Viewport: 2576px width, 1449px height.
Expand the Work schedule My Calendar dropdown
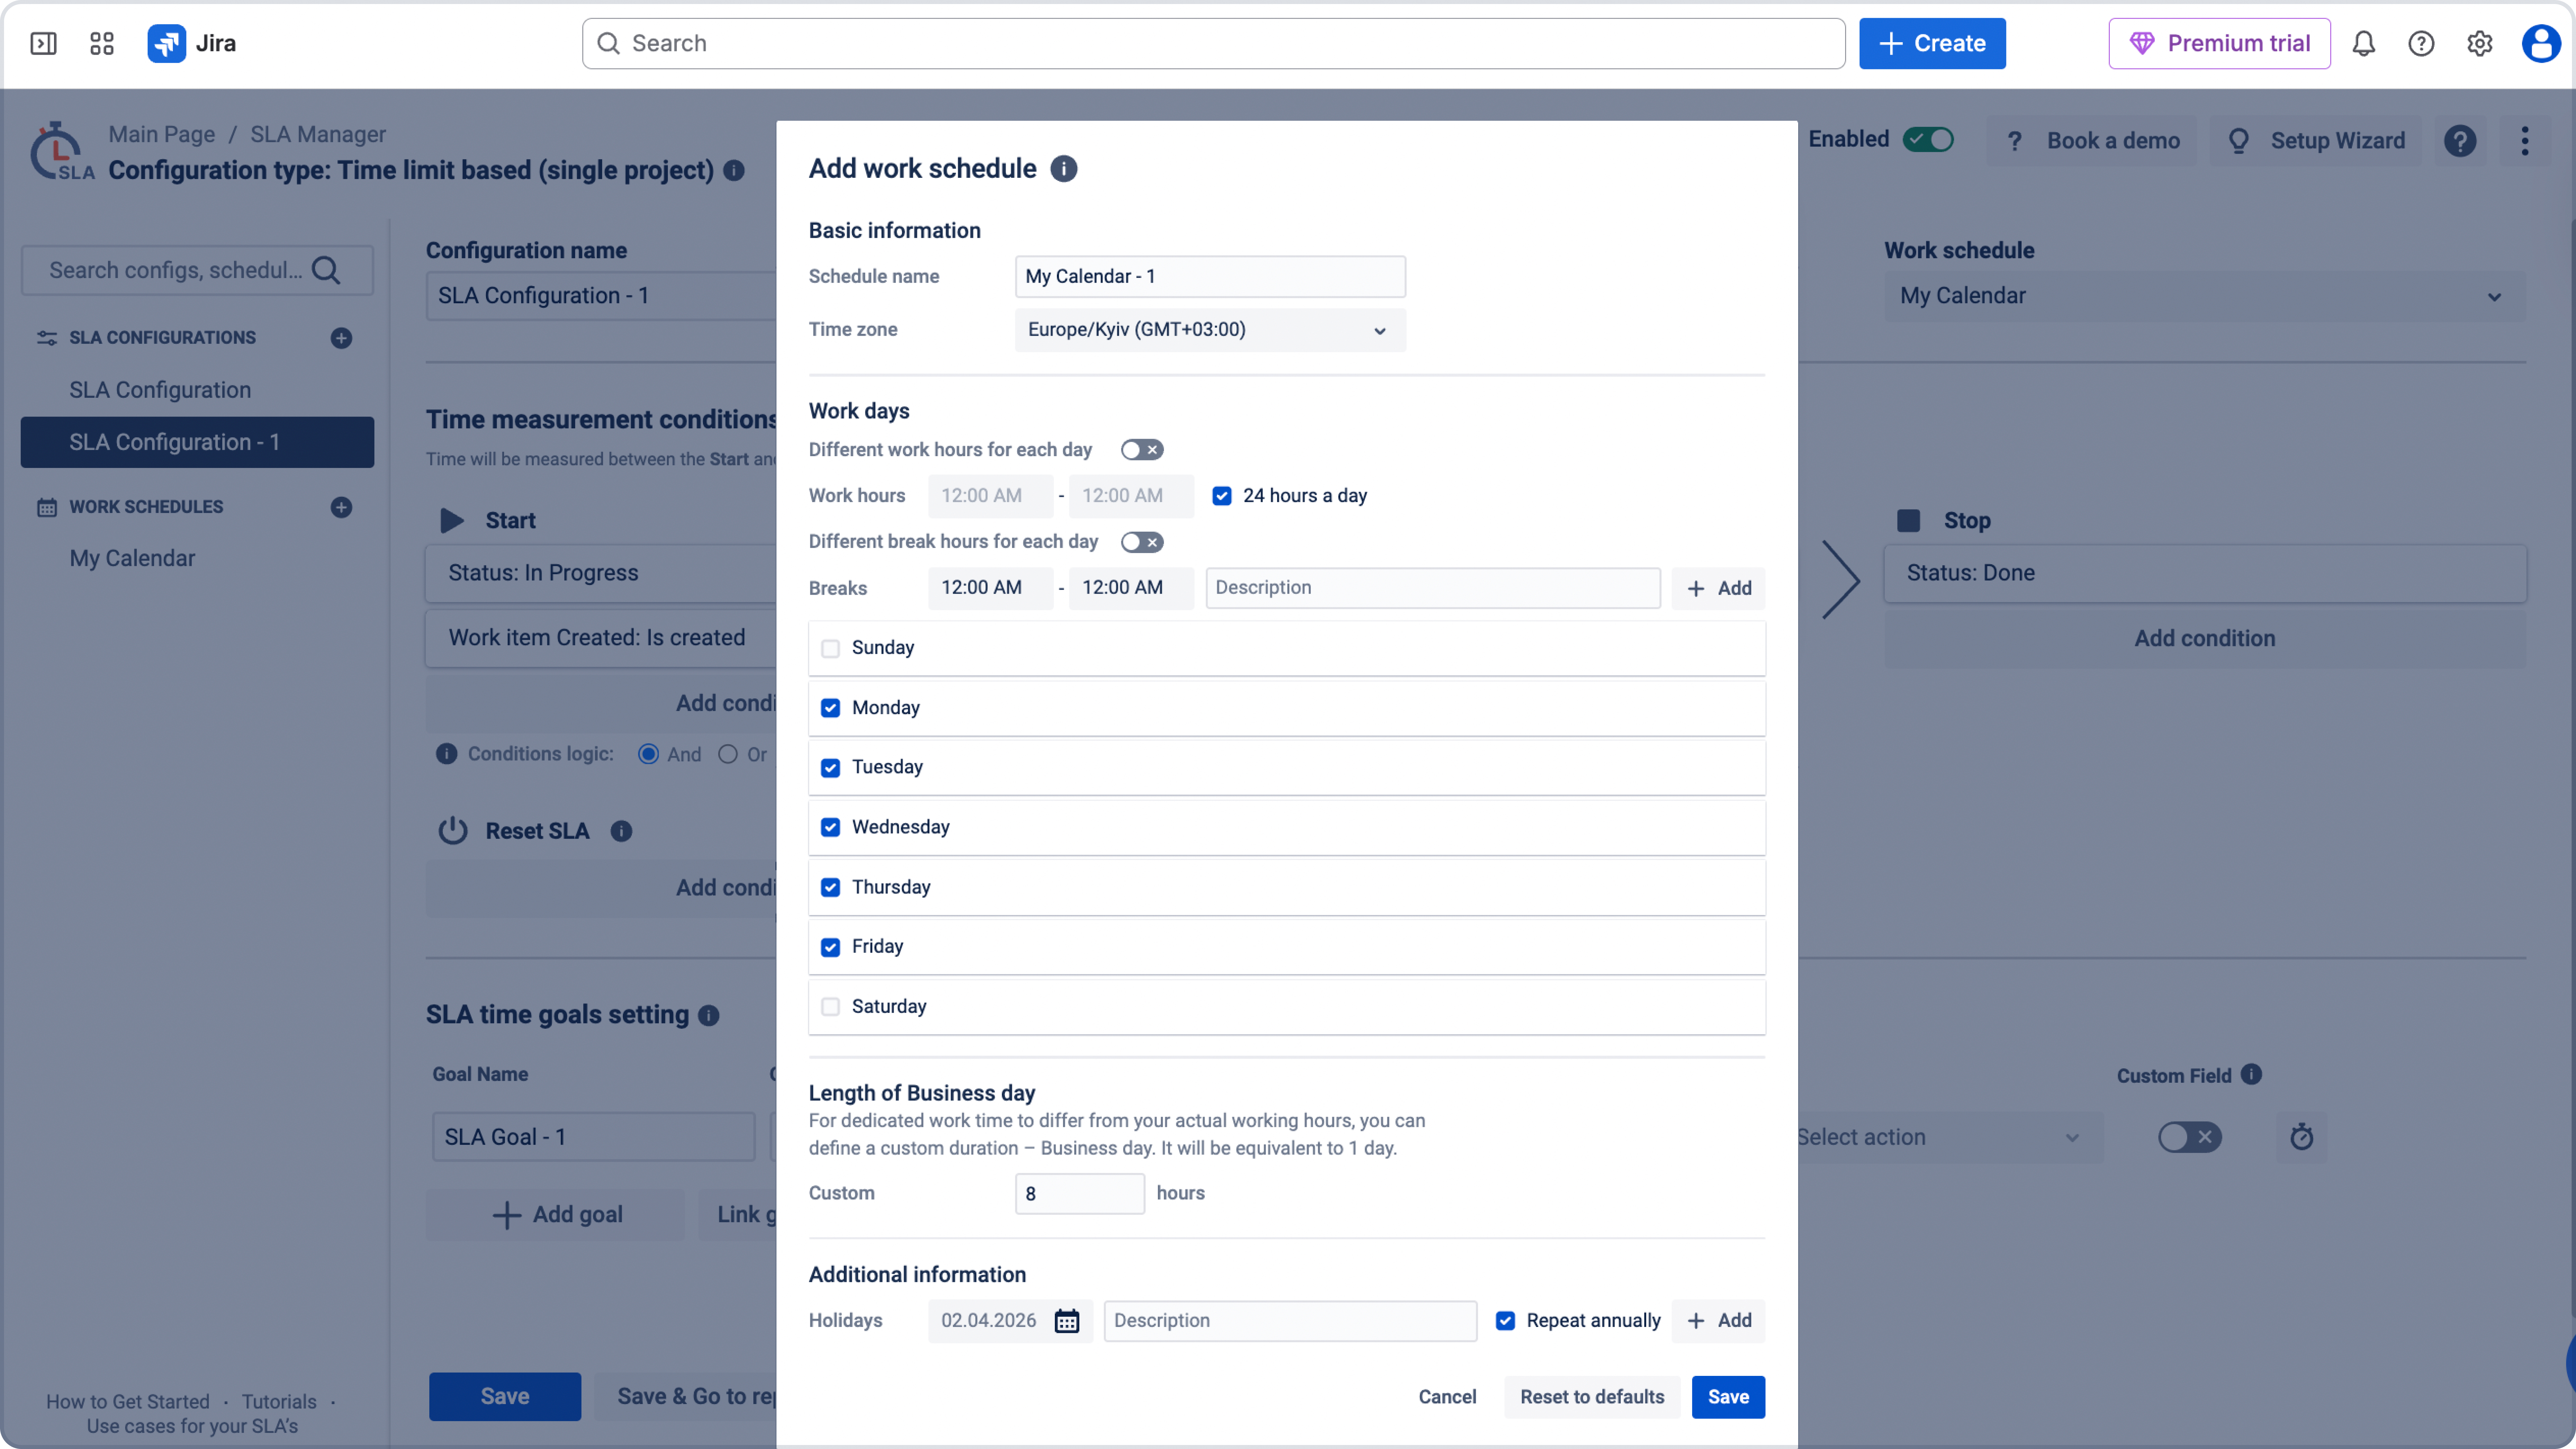click(2203, 296)
